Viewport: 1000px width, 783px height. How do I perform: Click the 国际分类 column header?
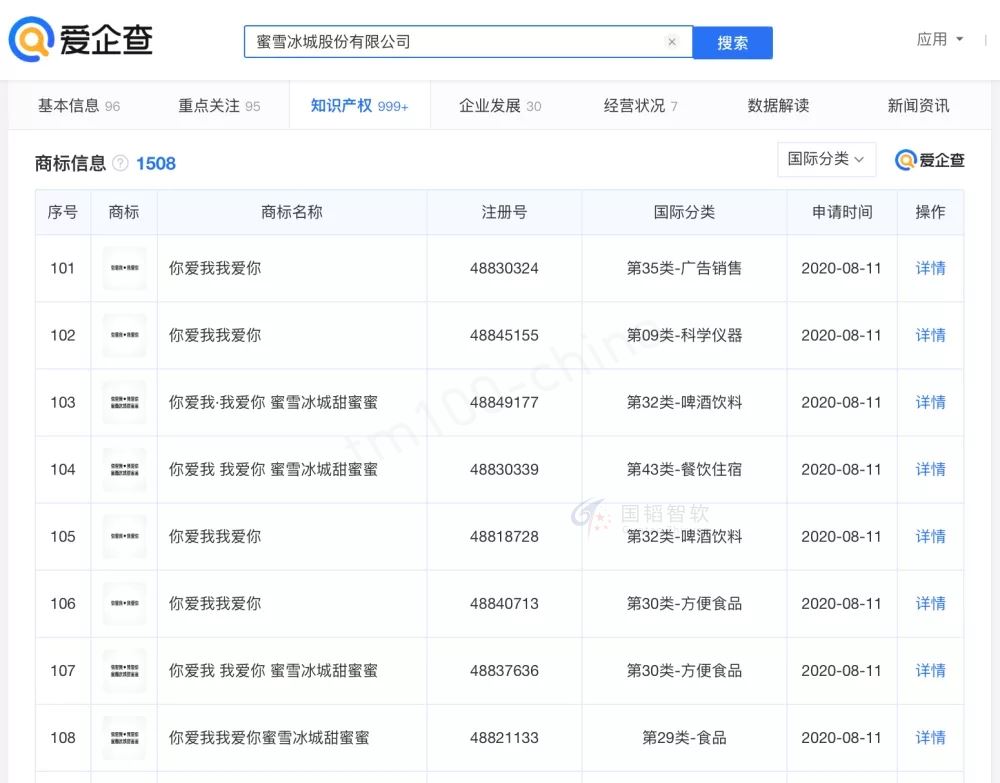tap(684, 212)
